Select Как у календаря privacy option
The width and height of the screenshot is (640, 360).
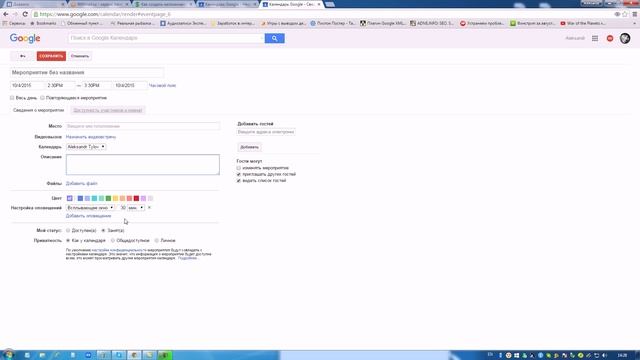pos(68,241)
